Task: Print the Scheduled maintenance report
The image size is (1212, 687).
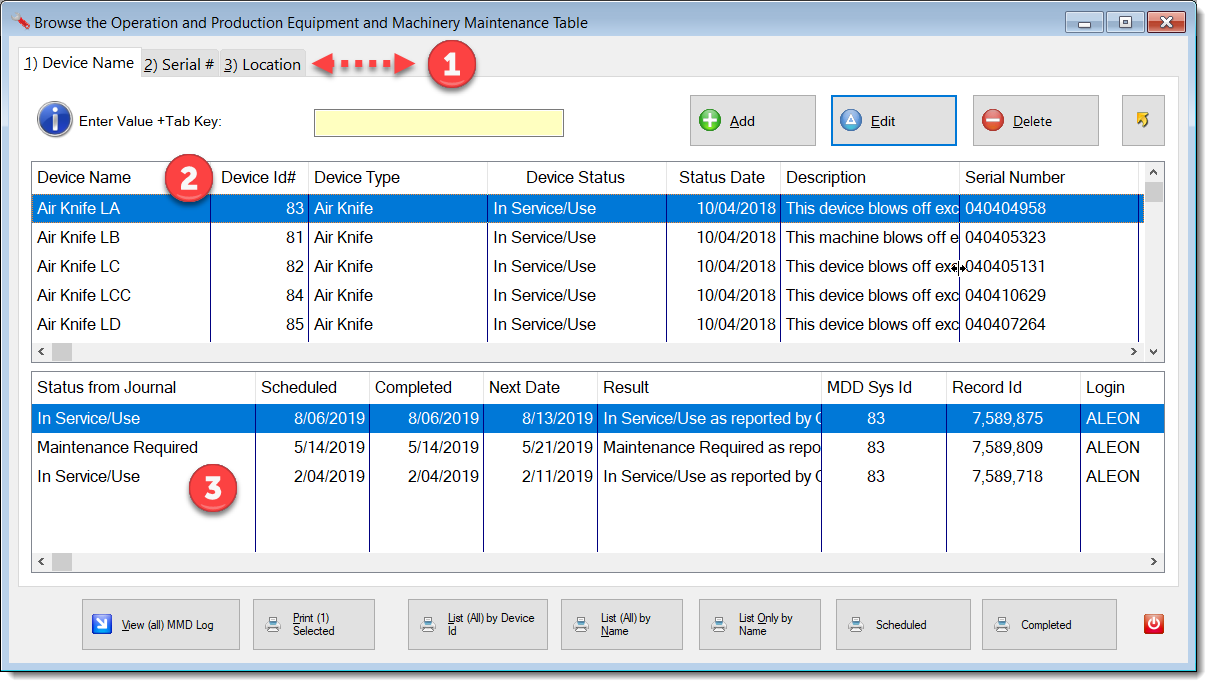Action: tap(902, 625)
